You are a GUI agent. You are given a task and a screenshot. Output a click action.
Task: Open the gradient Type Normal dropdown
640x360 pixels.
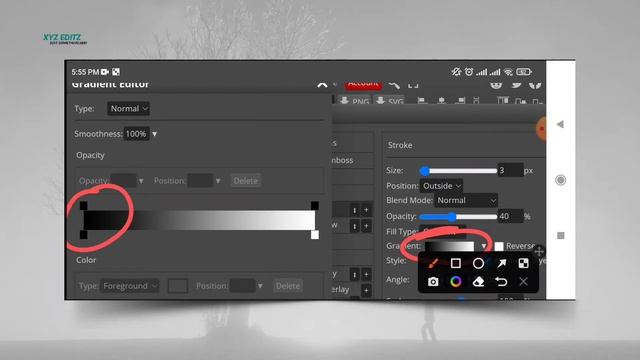click(128, 109)
